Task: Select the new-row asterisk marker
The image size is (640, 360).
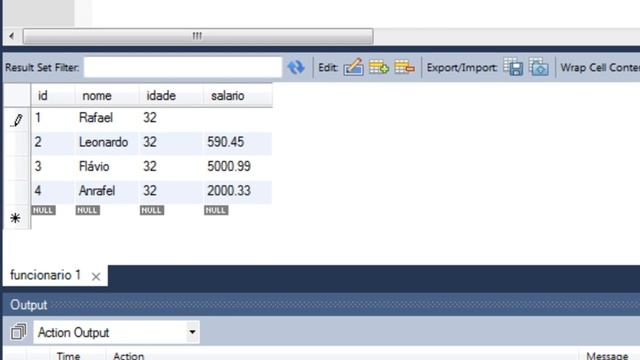Action: click(16, 218)
